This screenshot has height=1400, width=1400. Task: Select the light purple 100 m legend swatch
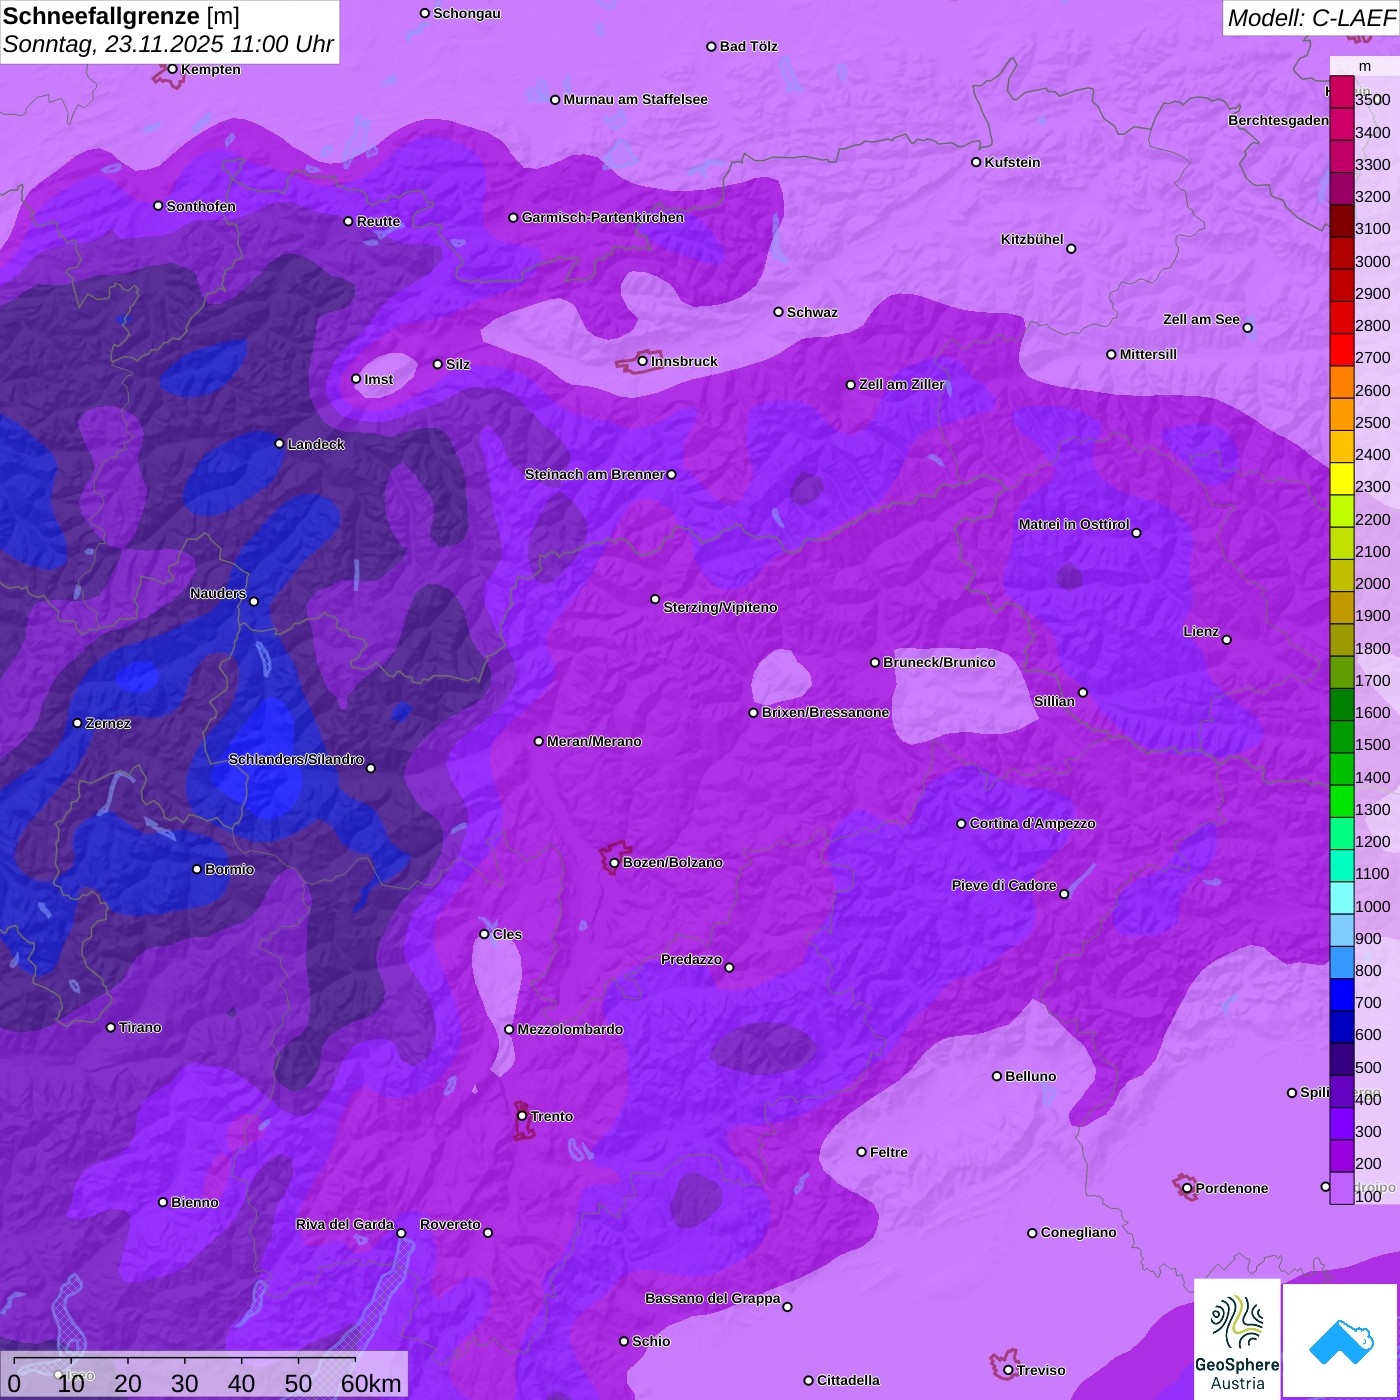(1341, 1188)
